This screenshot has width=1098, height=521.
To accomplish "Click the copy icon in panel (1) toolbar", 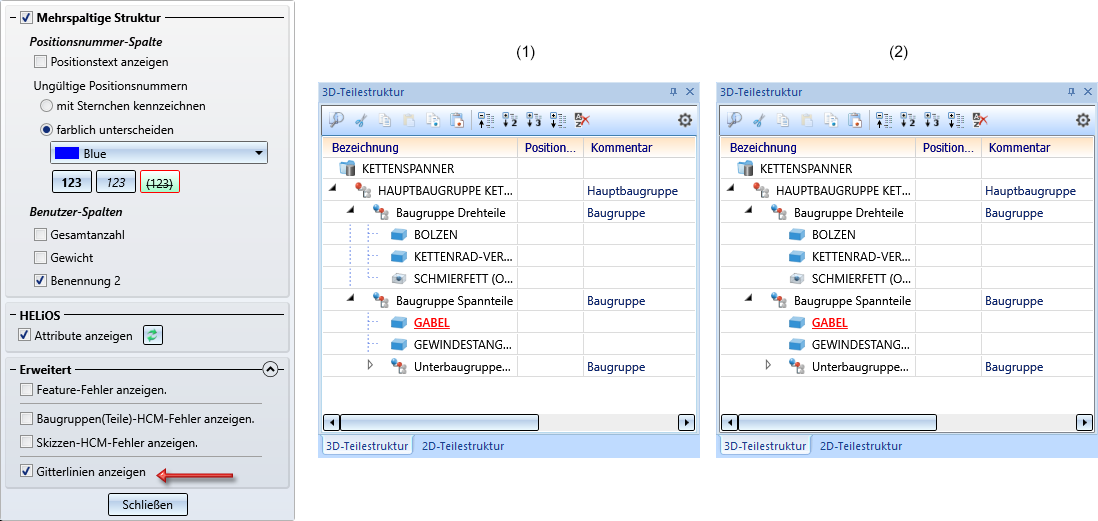I will pyautogui.click(x=384, y=120).
